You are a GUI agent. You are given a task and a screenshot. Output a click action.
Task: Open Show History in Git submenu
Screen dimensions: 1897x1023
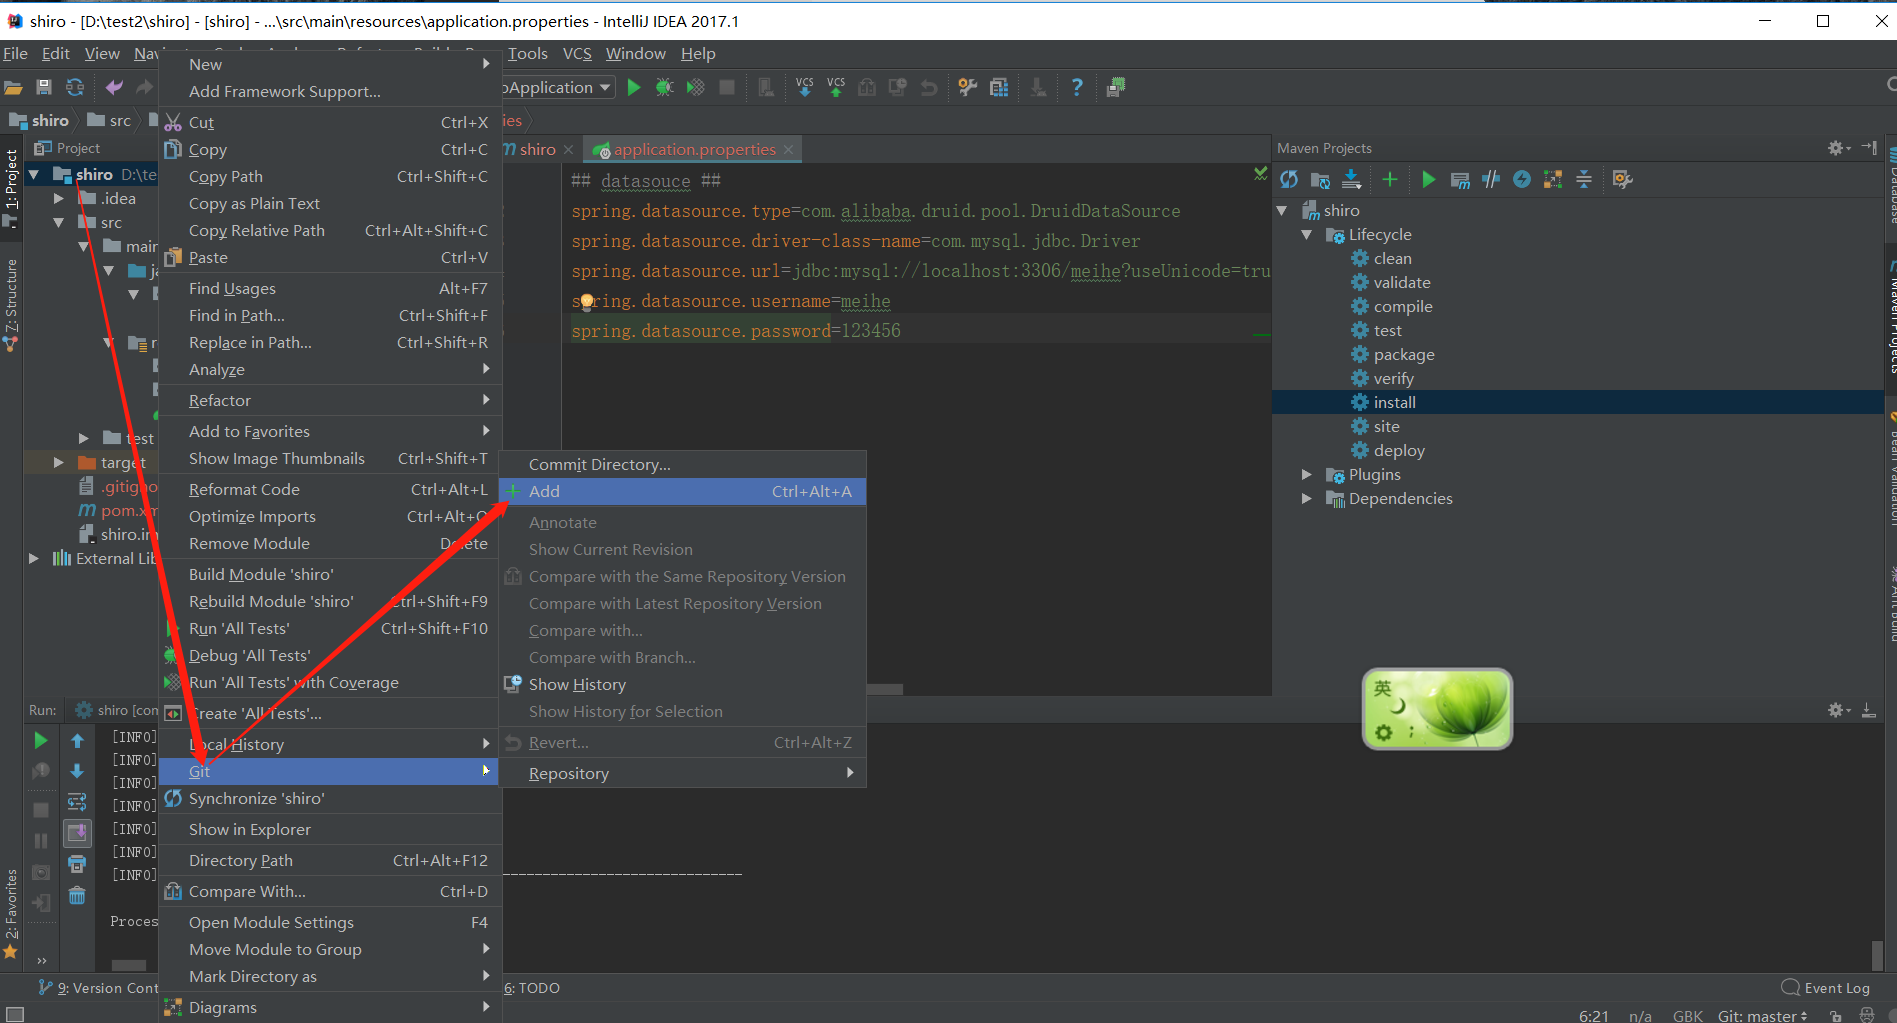[x=683, y=685]
